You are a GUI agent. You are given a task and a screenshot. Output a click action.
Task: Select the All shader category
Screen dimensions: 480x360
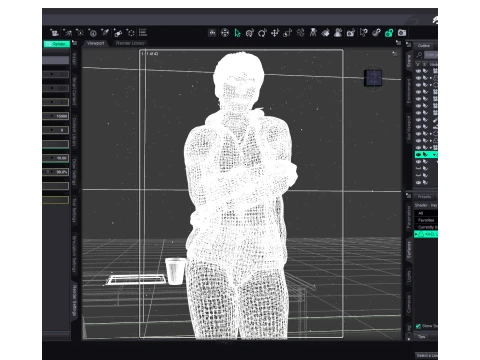tap(426, 213)
